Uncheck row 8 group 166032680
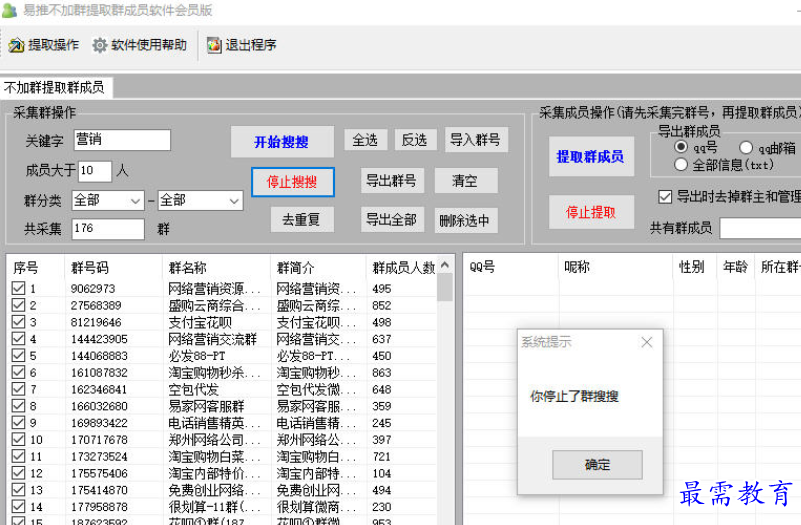 (18, 405)
